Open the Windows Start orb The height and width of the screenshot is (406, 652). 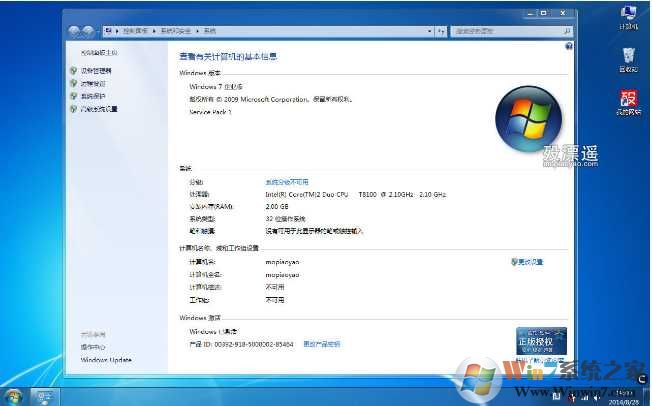pyautogui.click(x=15, y=395)
